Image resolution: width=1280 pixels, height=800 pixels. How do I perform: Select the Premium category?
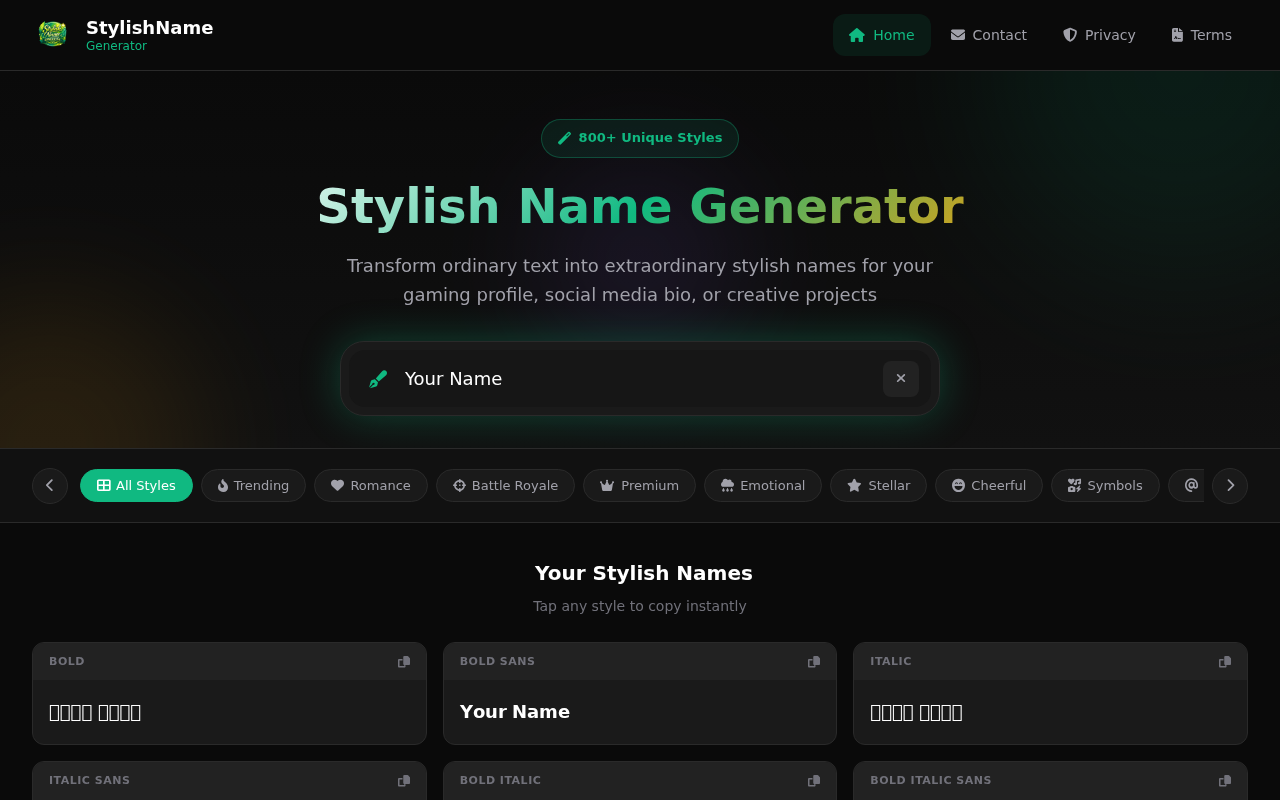[x=639, y=486]
